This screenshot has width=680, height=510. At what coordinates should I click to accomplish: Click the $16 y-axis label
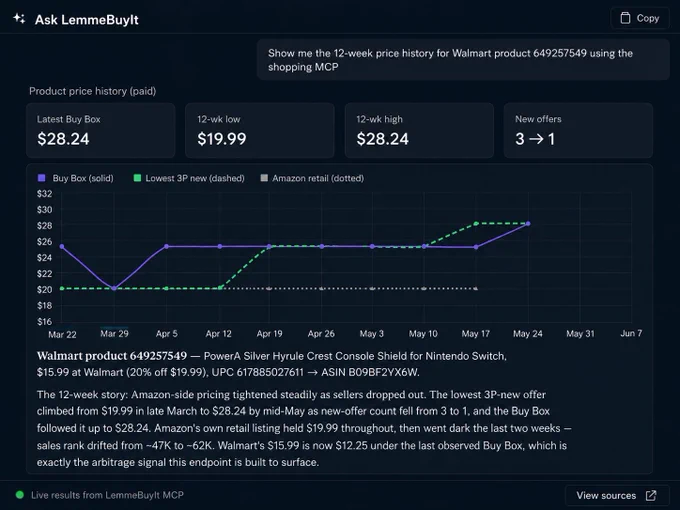pyautogui.click(x=44, y=321)
